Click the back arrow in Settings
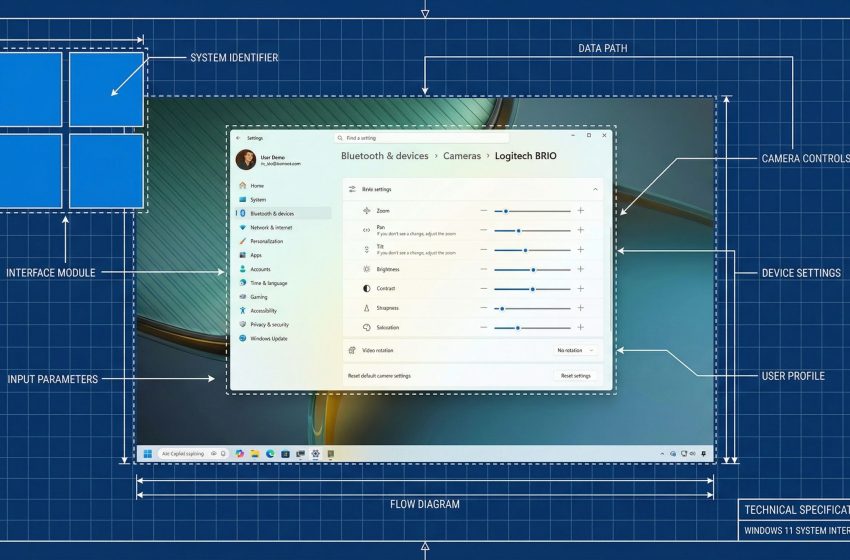850x560 pixels. coord(238,138)
